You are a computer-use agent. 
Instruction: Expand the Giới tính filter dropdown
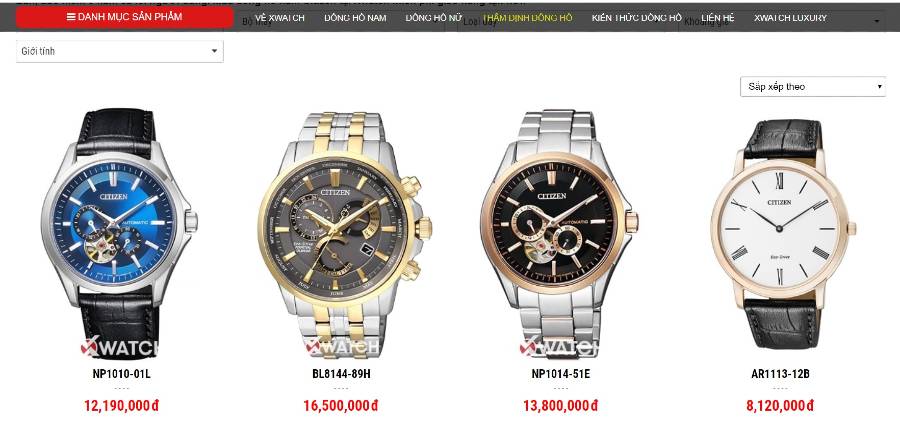(x=119, y=51)
